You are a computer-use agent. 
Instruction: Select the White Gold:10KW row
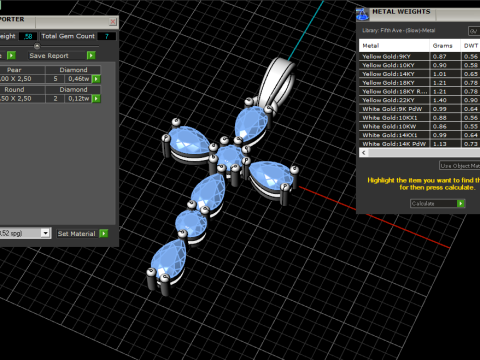419,126
